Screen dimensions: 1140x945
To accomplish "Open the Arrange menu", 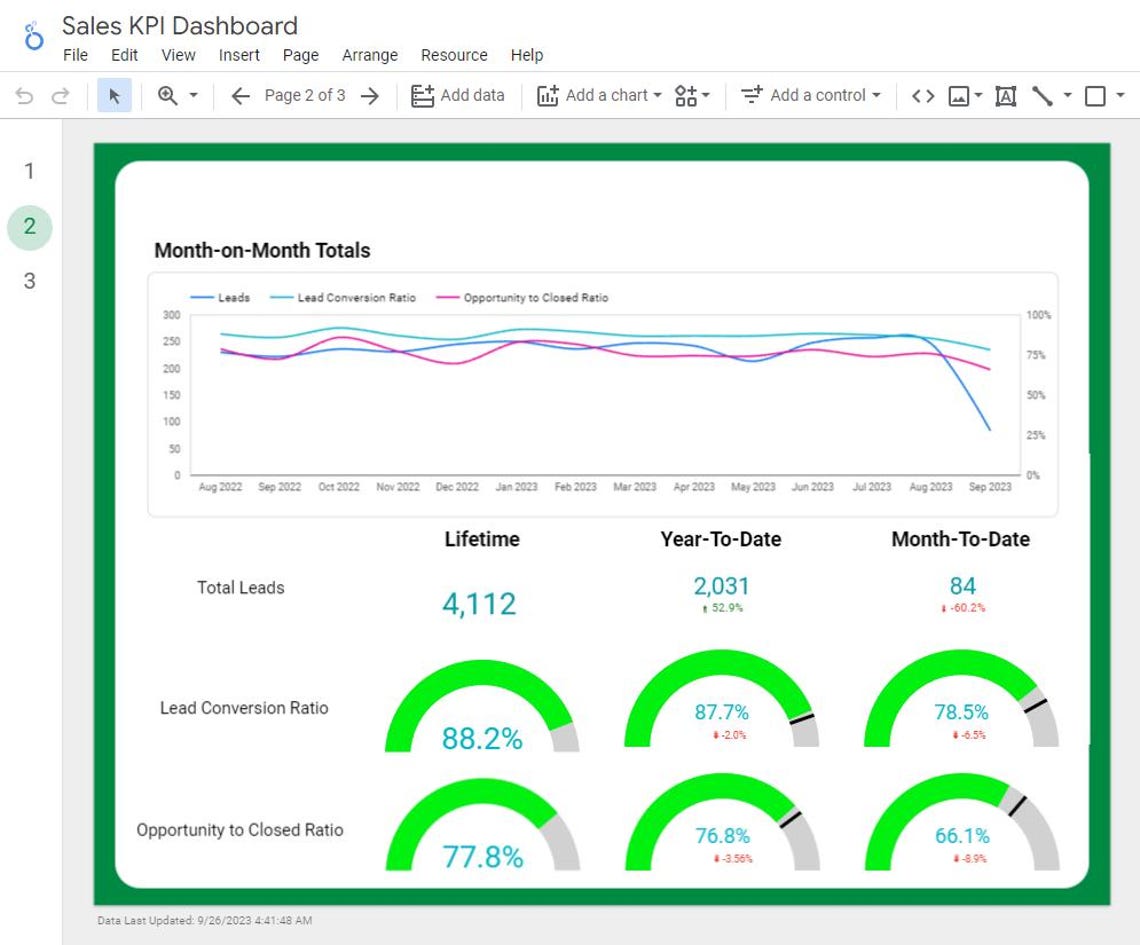I will click(369, 55).
